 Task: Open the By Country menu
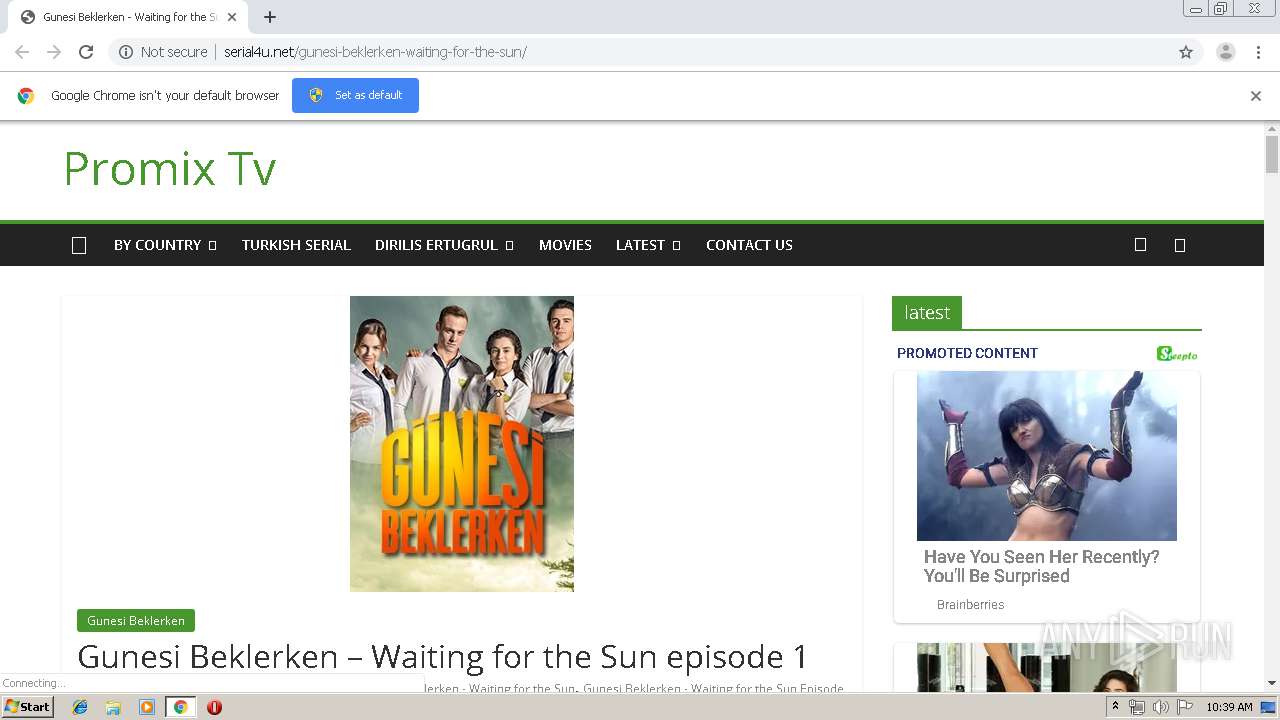157,245
